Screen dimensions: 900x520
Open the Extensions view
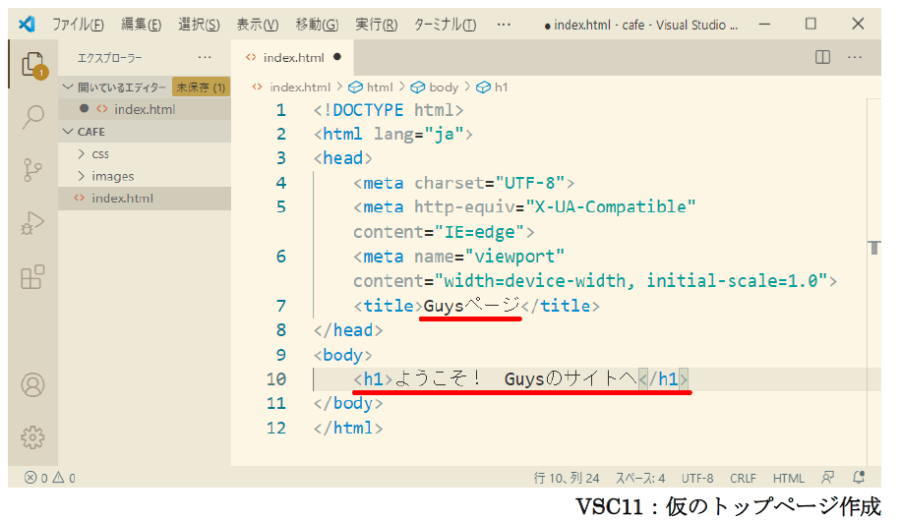tap(32, 277)
